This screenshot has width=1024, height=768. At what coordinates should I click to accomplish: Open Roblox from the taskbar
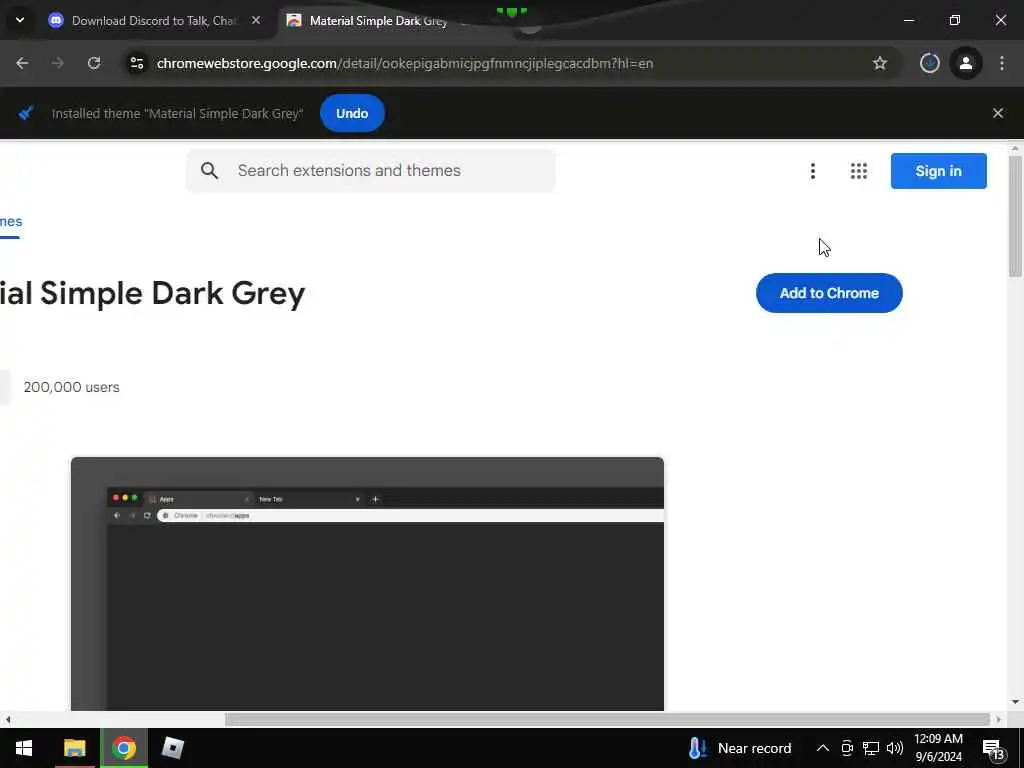tap(173, 748)
